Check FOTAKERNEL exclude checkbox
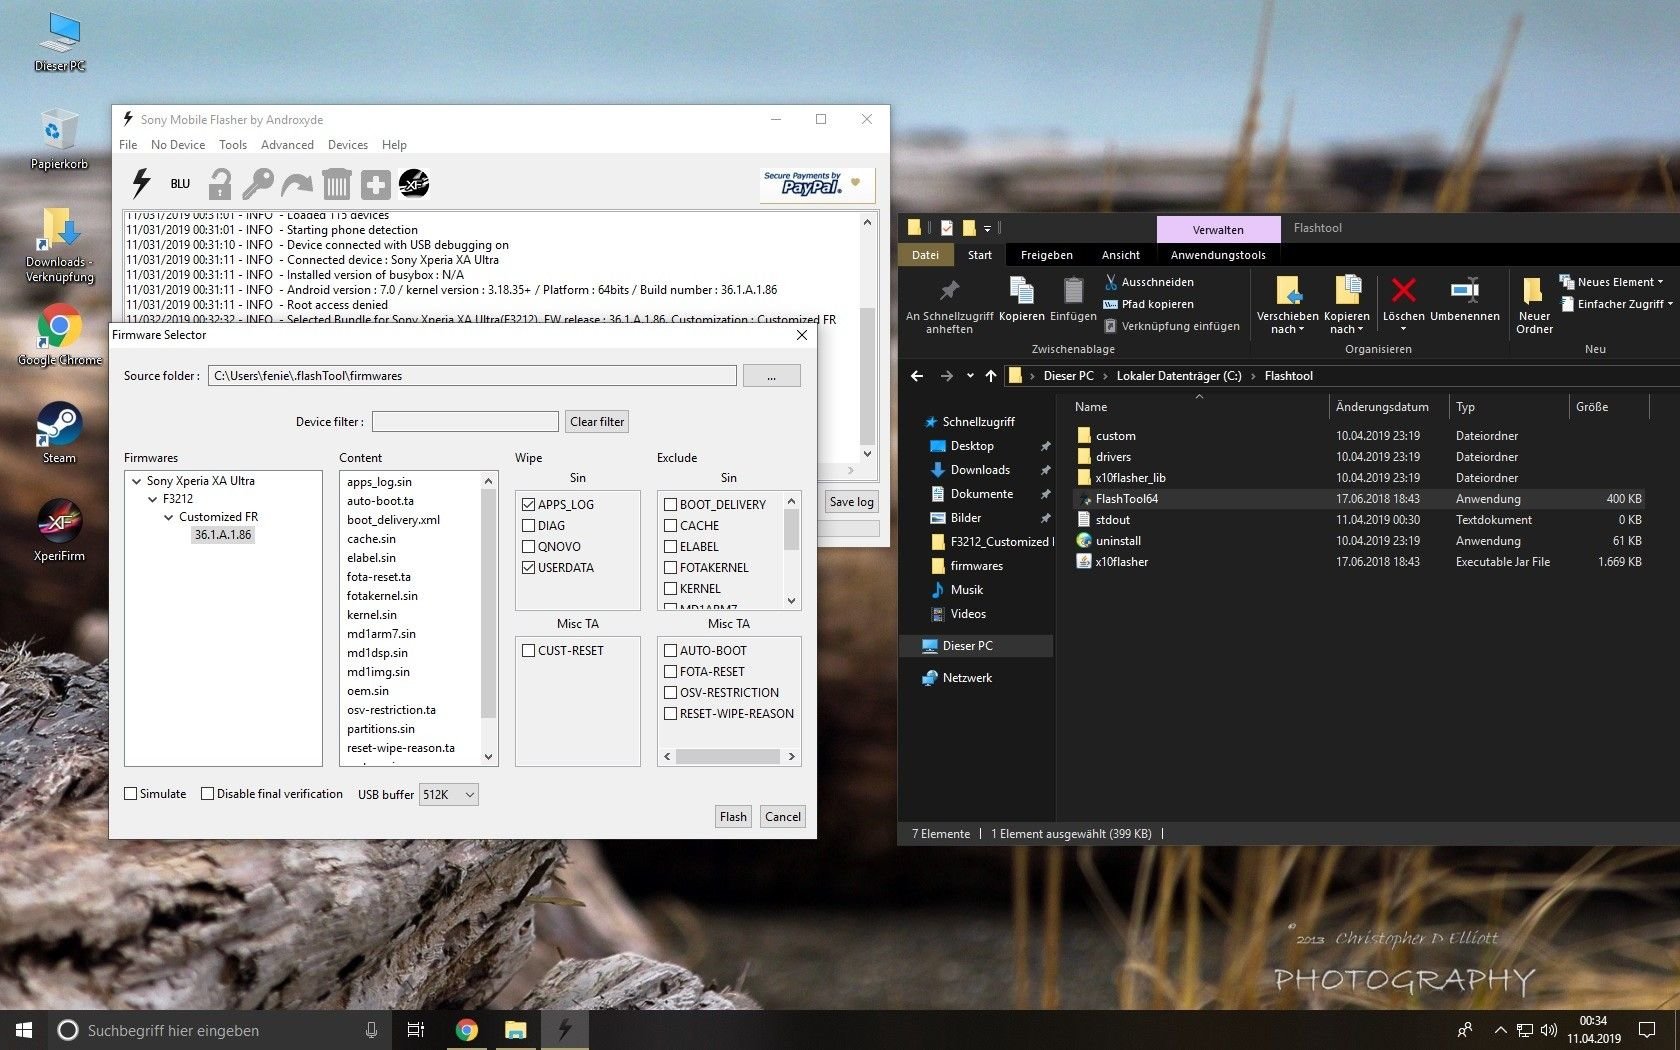The height and width of the screenshot is (1050, 1680). [671, 567]
